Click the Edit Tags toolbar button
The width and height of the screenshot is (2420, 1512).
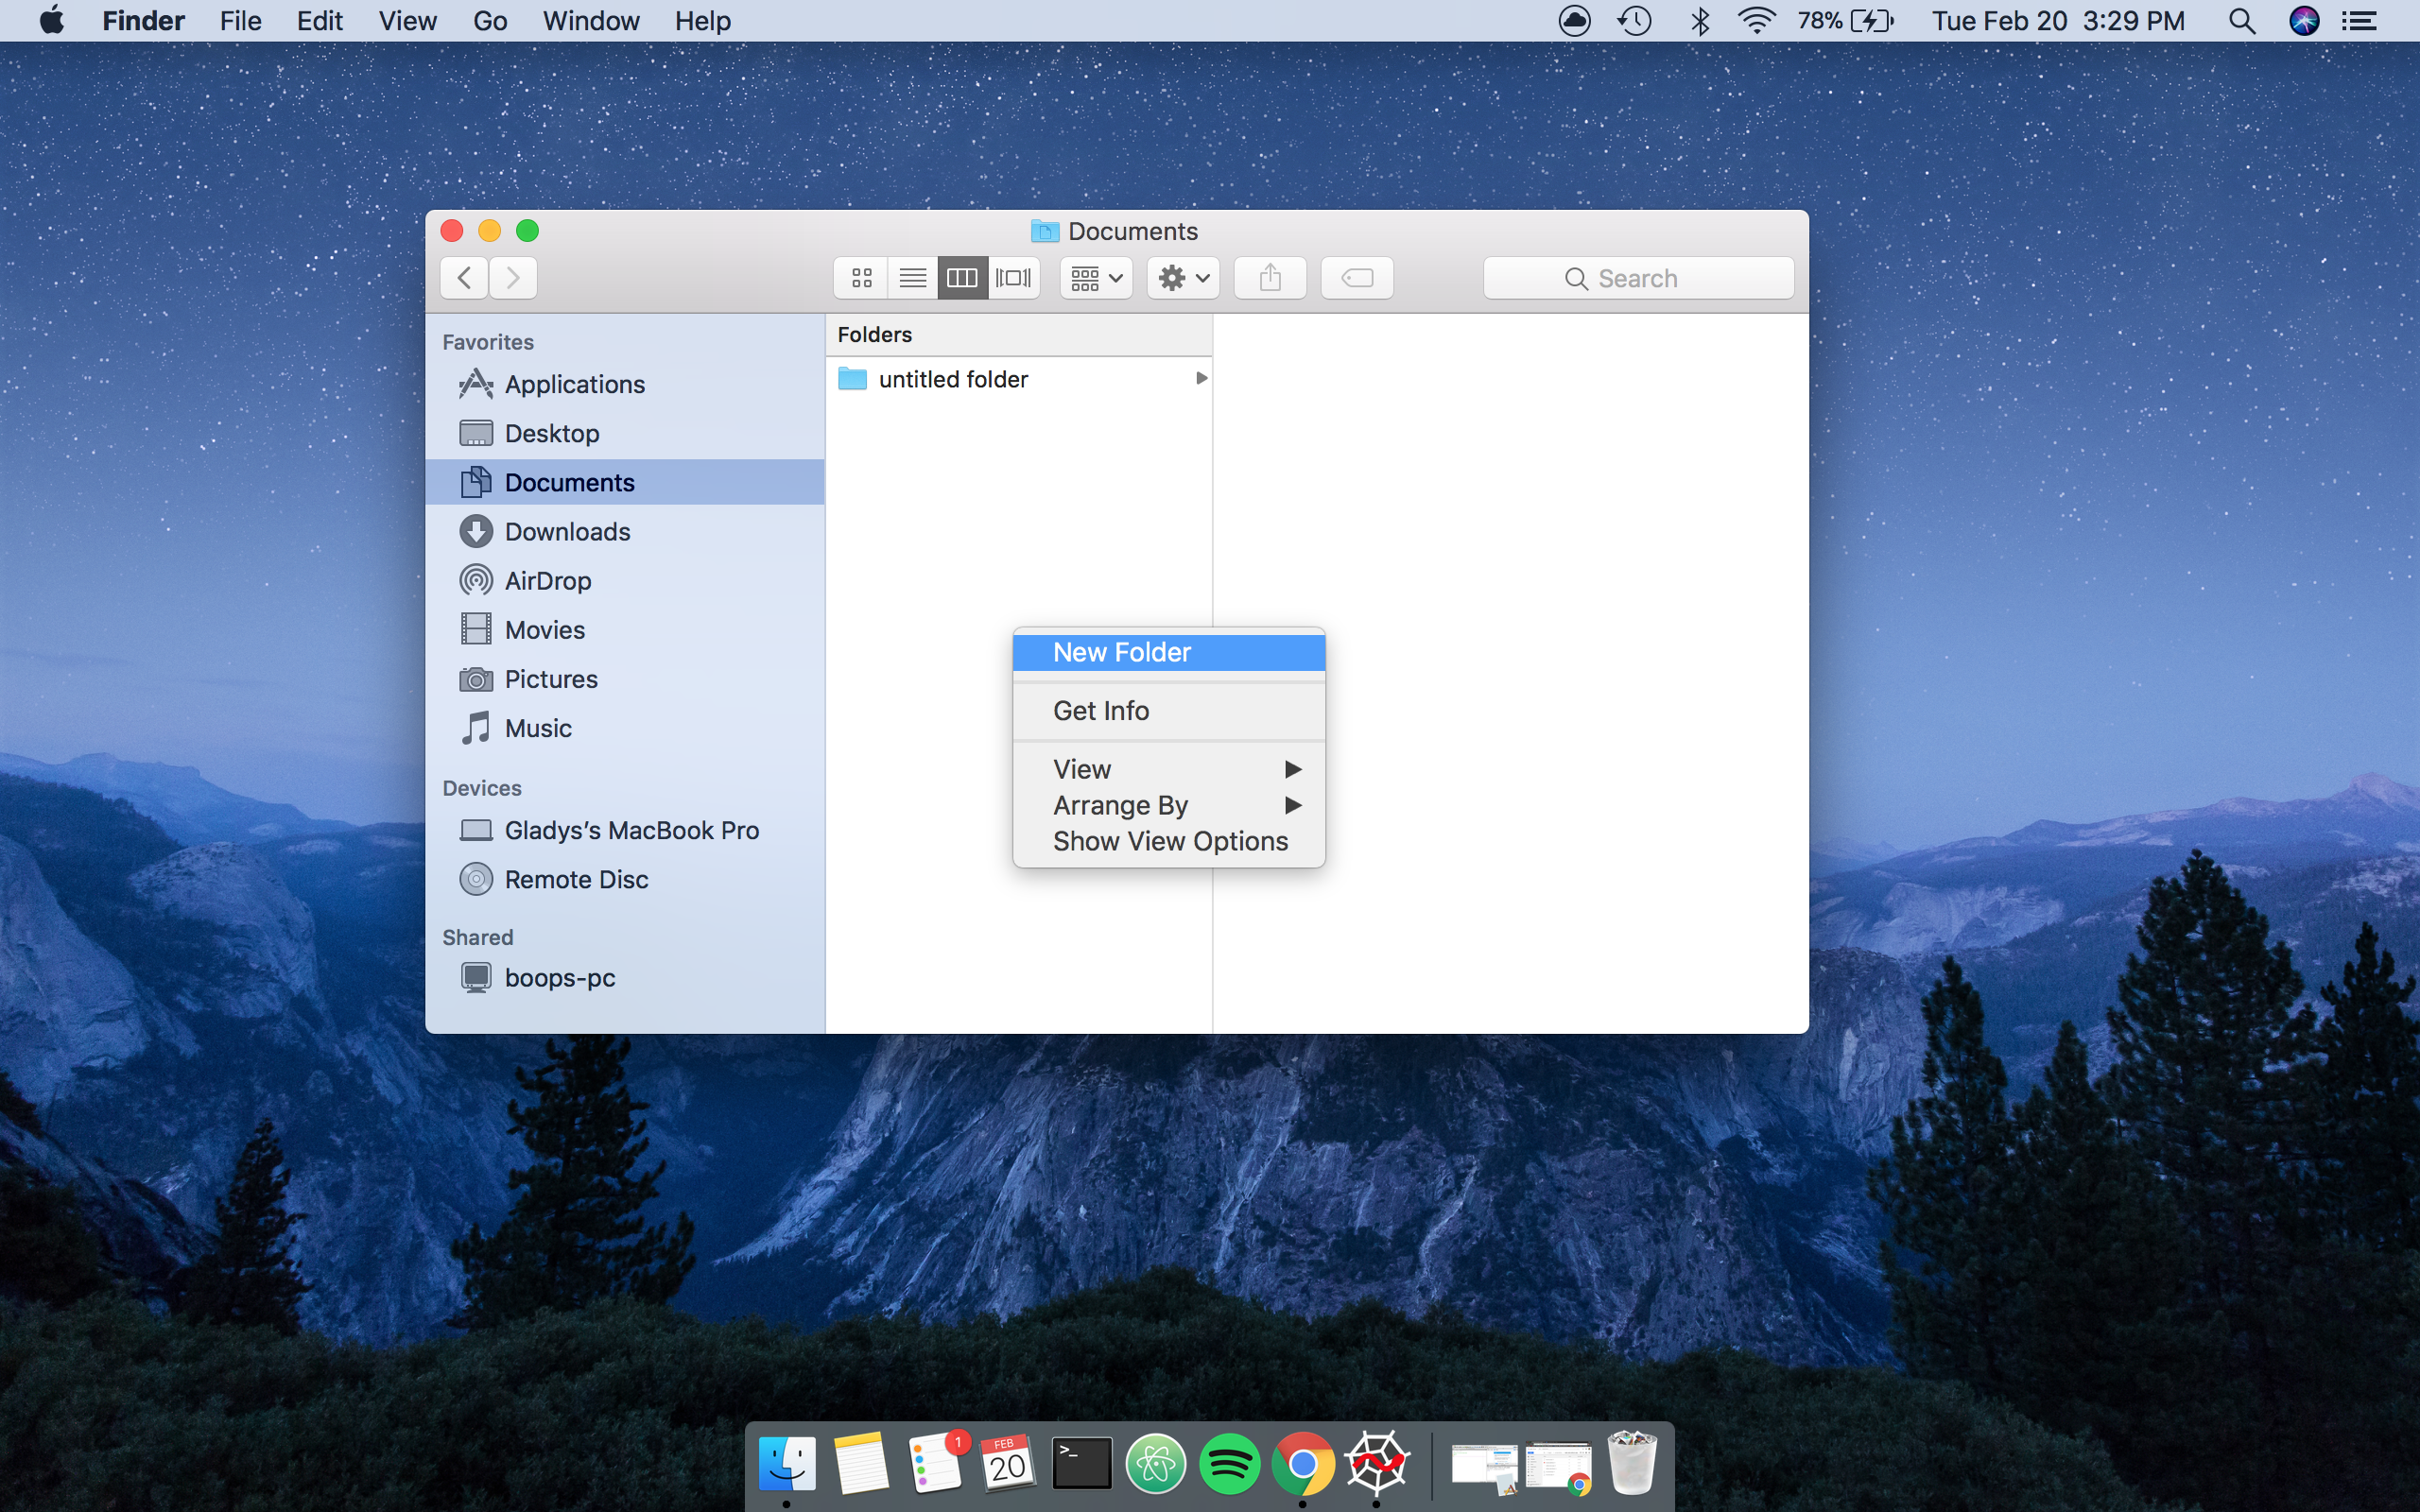[x=1357, y=278]
